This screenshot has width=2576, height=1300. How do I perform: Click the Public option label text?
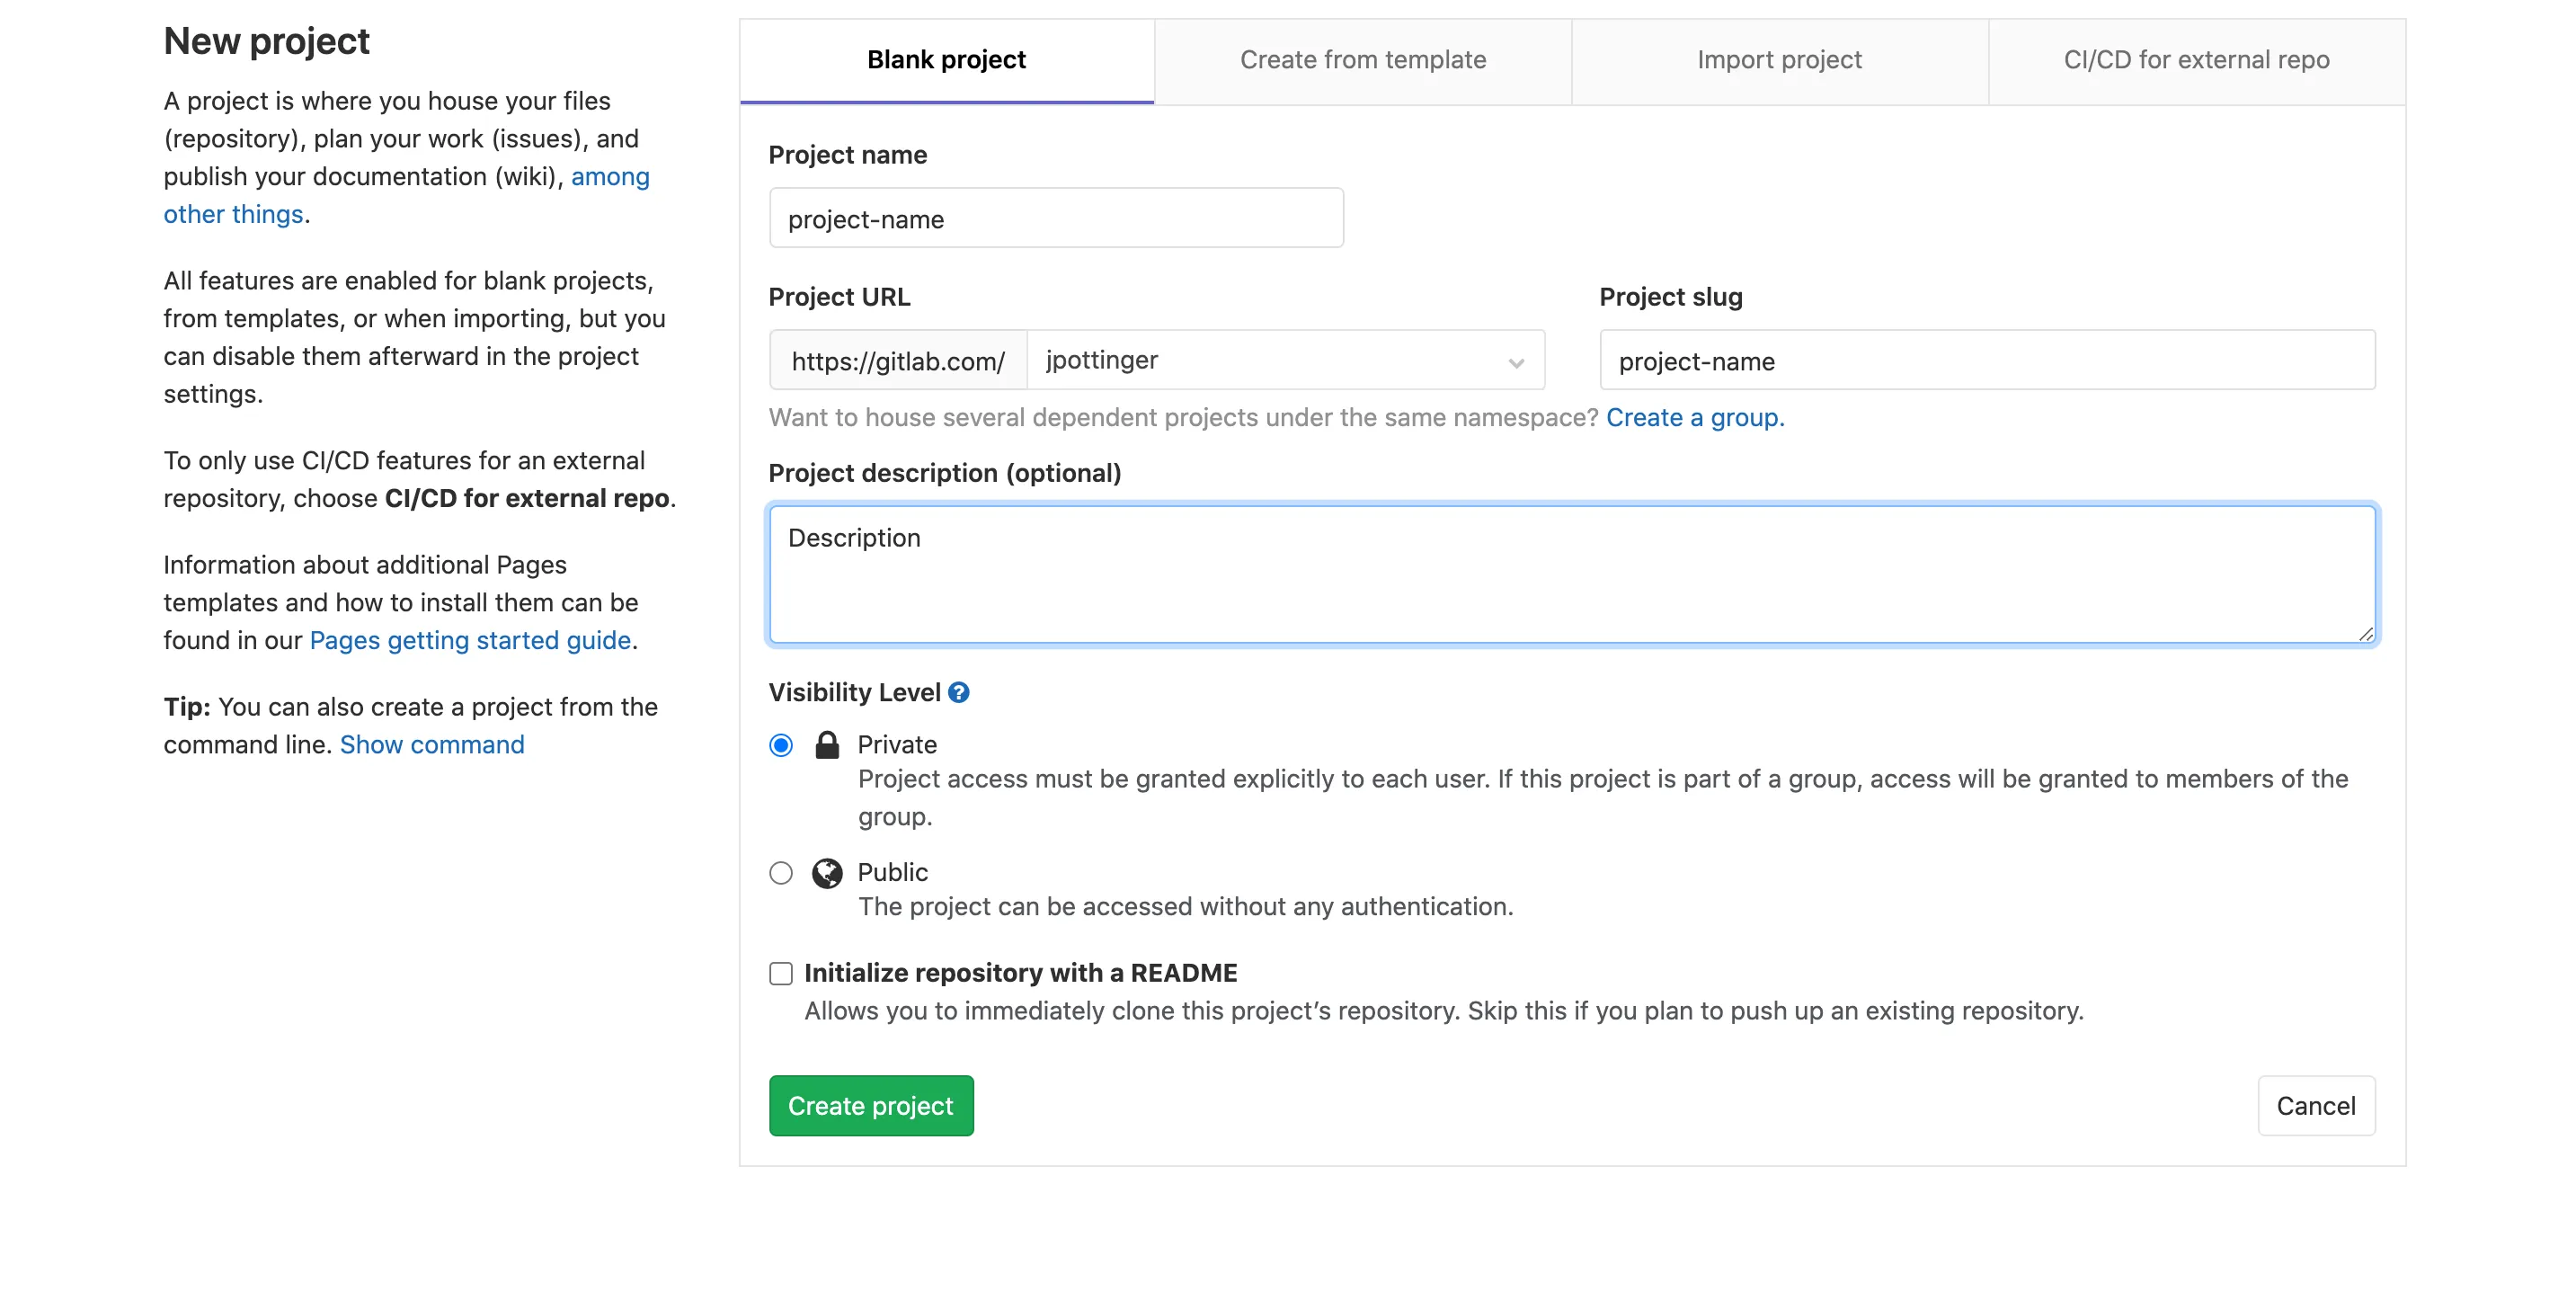point(892,873)
